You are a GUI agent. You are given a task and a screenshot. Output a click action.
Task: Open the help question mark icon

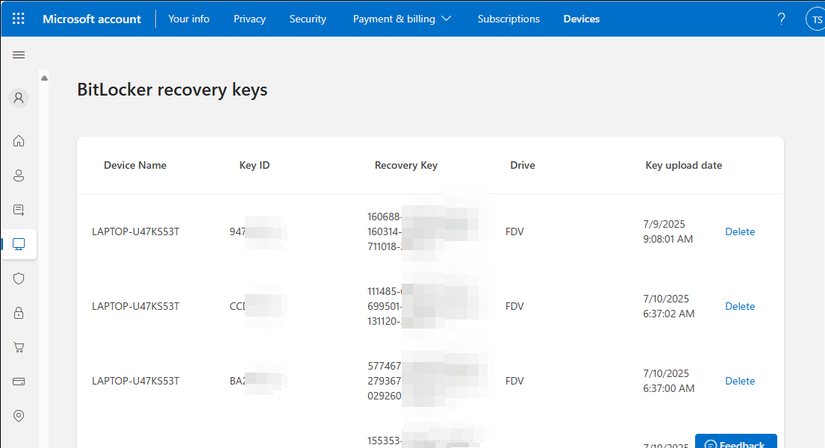781,19
